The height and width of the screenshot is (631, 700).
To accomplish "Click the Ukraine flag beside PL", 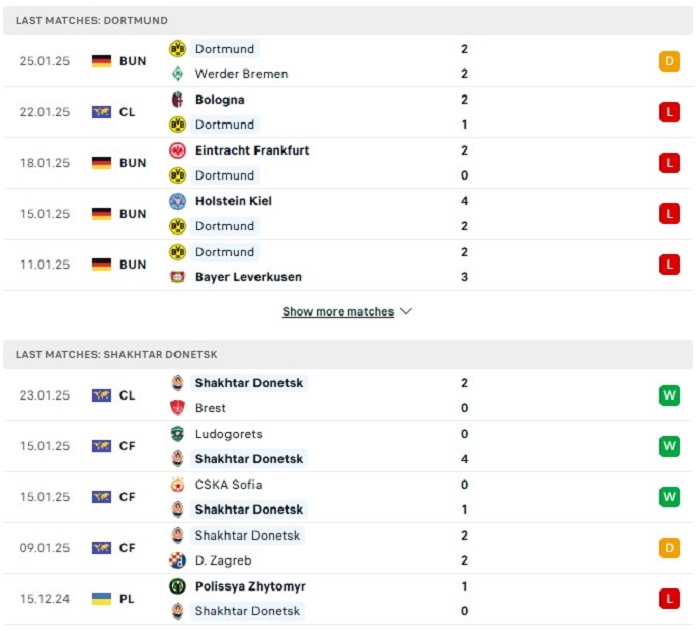I will (x=101, y=599).
